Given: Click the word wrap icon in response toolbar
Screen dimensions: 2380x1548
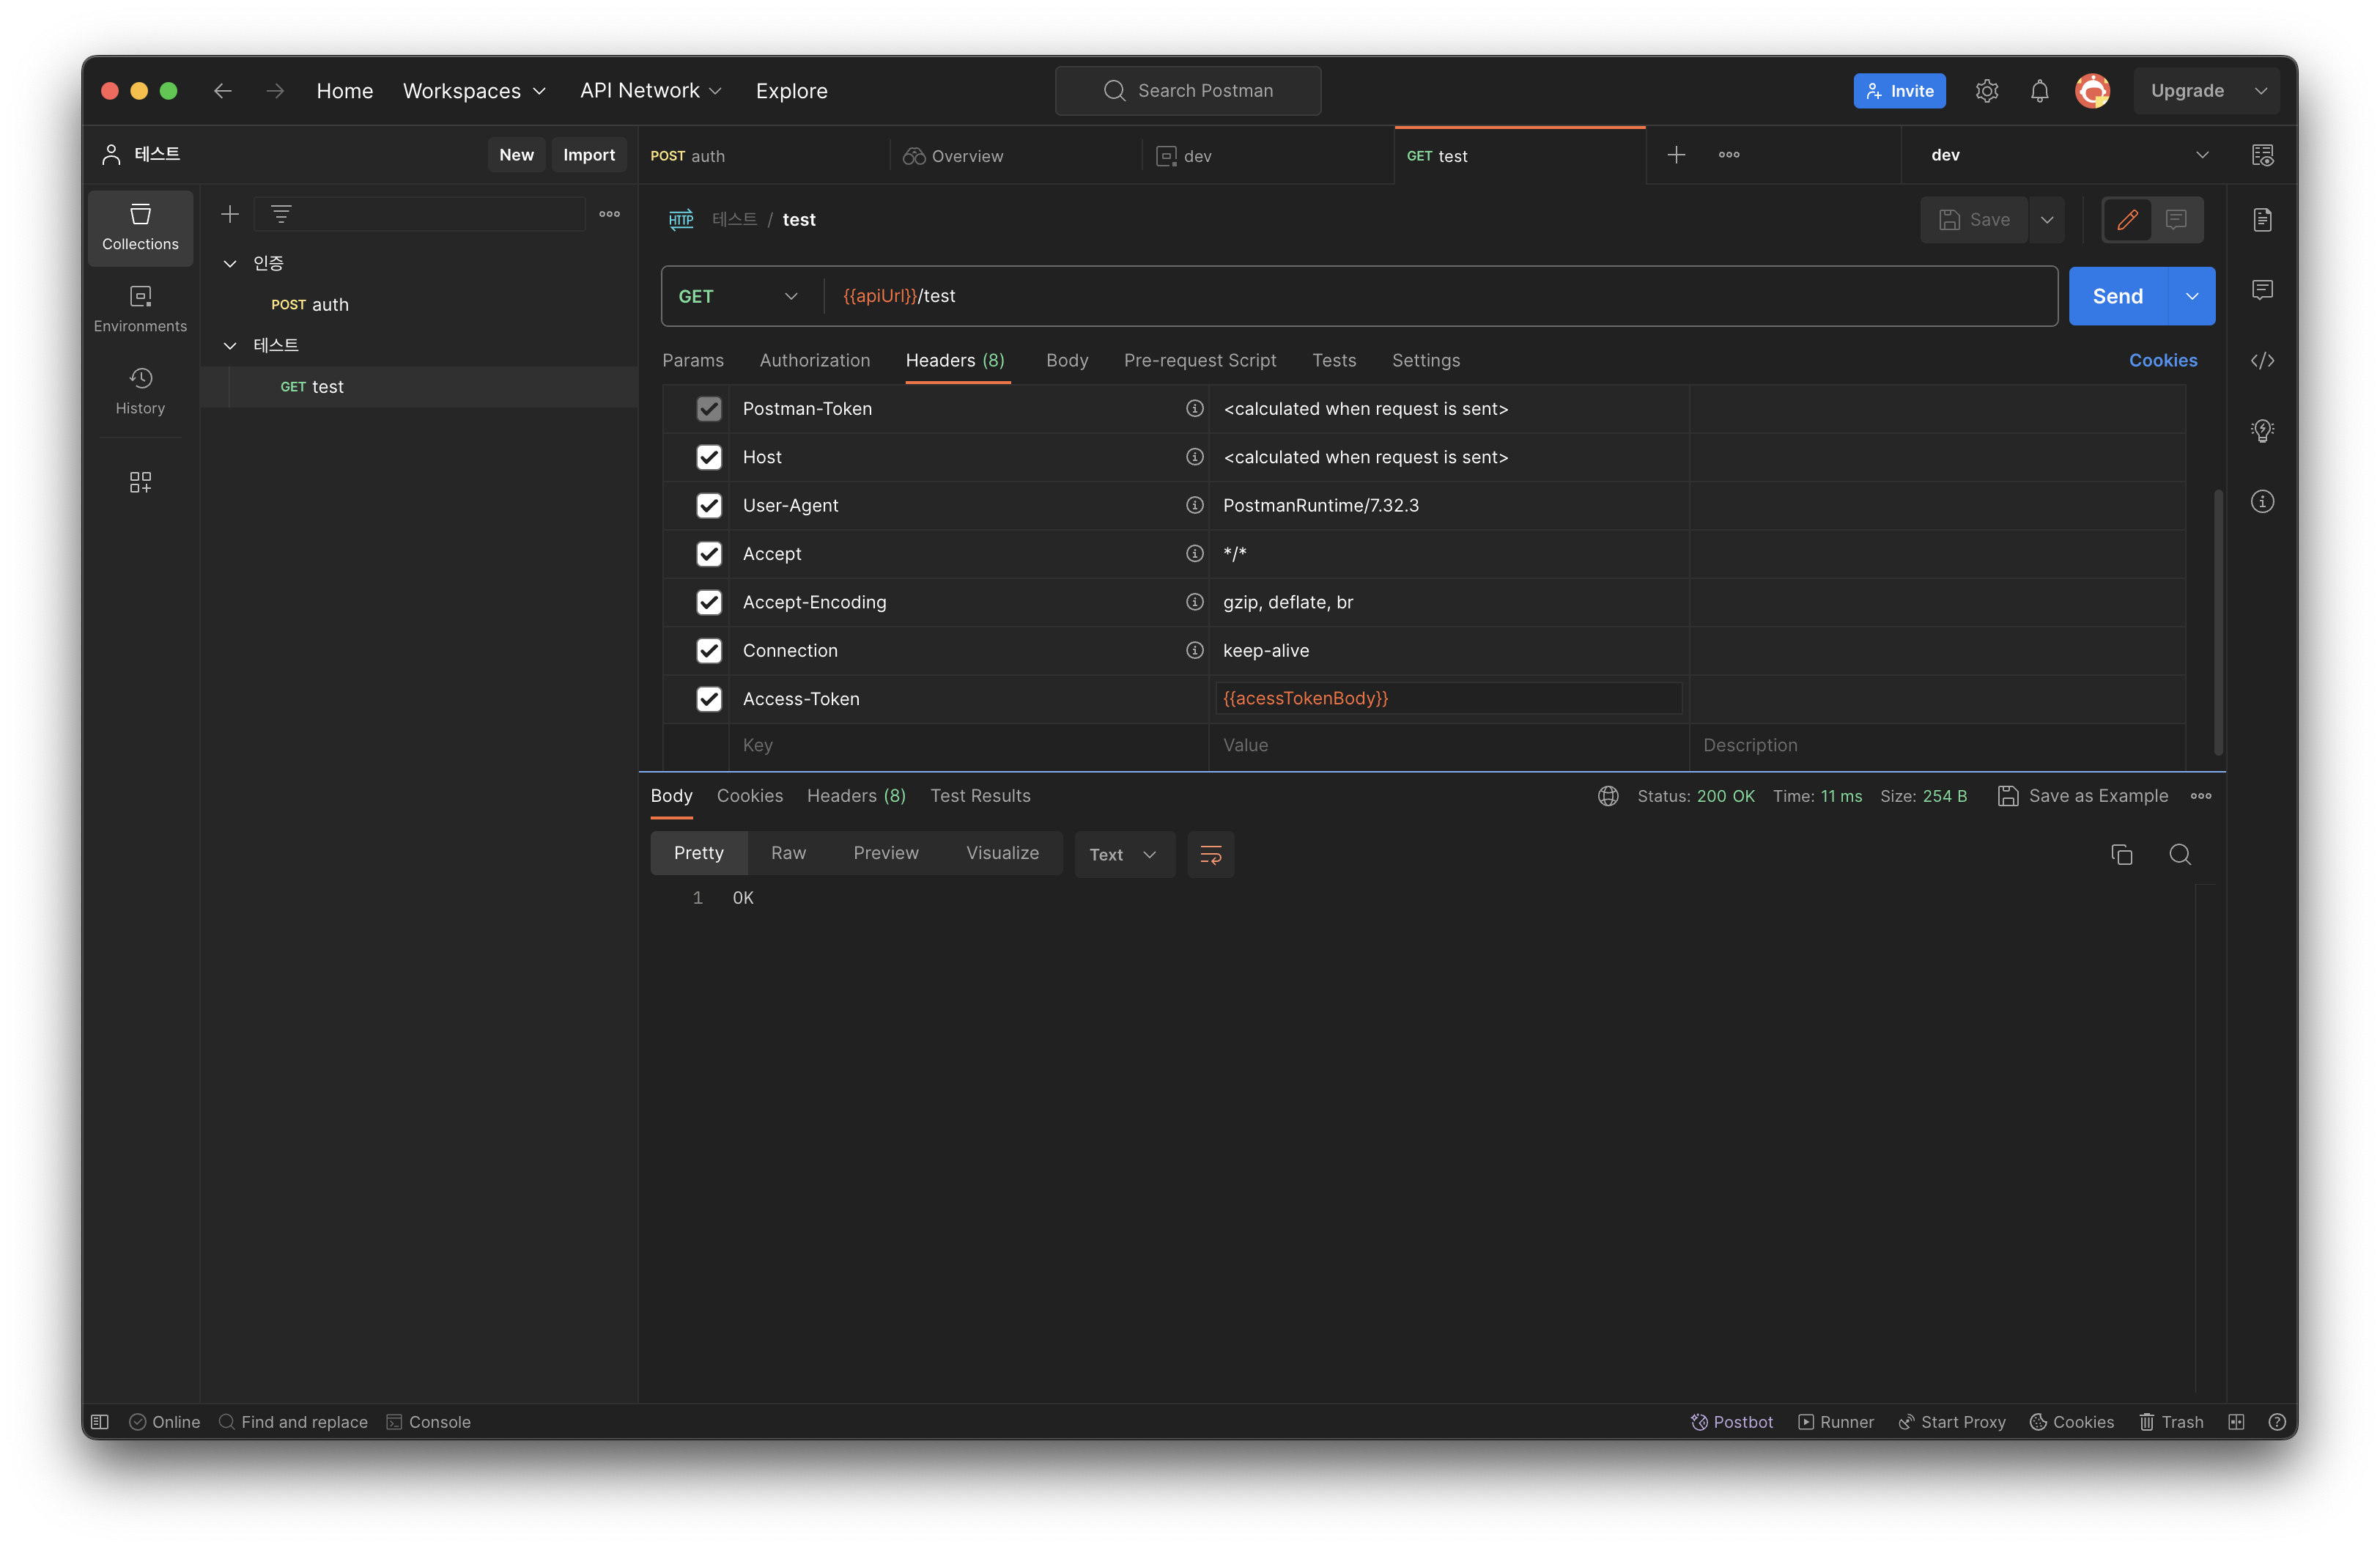Looking at the screenshot, I should click(x=1210, y=855).
